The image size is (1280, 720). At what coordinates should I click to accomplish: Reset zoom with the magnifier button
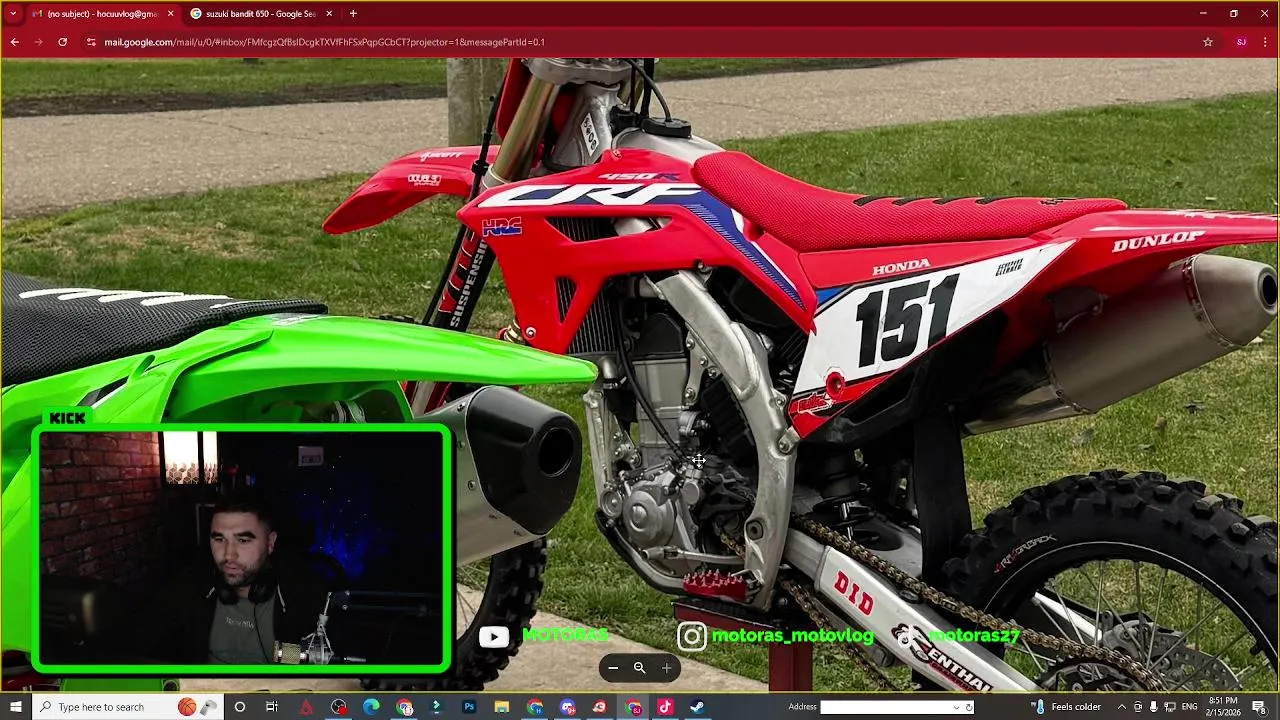pyautogui.click(x=640, y=668)
